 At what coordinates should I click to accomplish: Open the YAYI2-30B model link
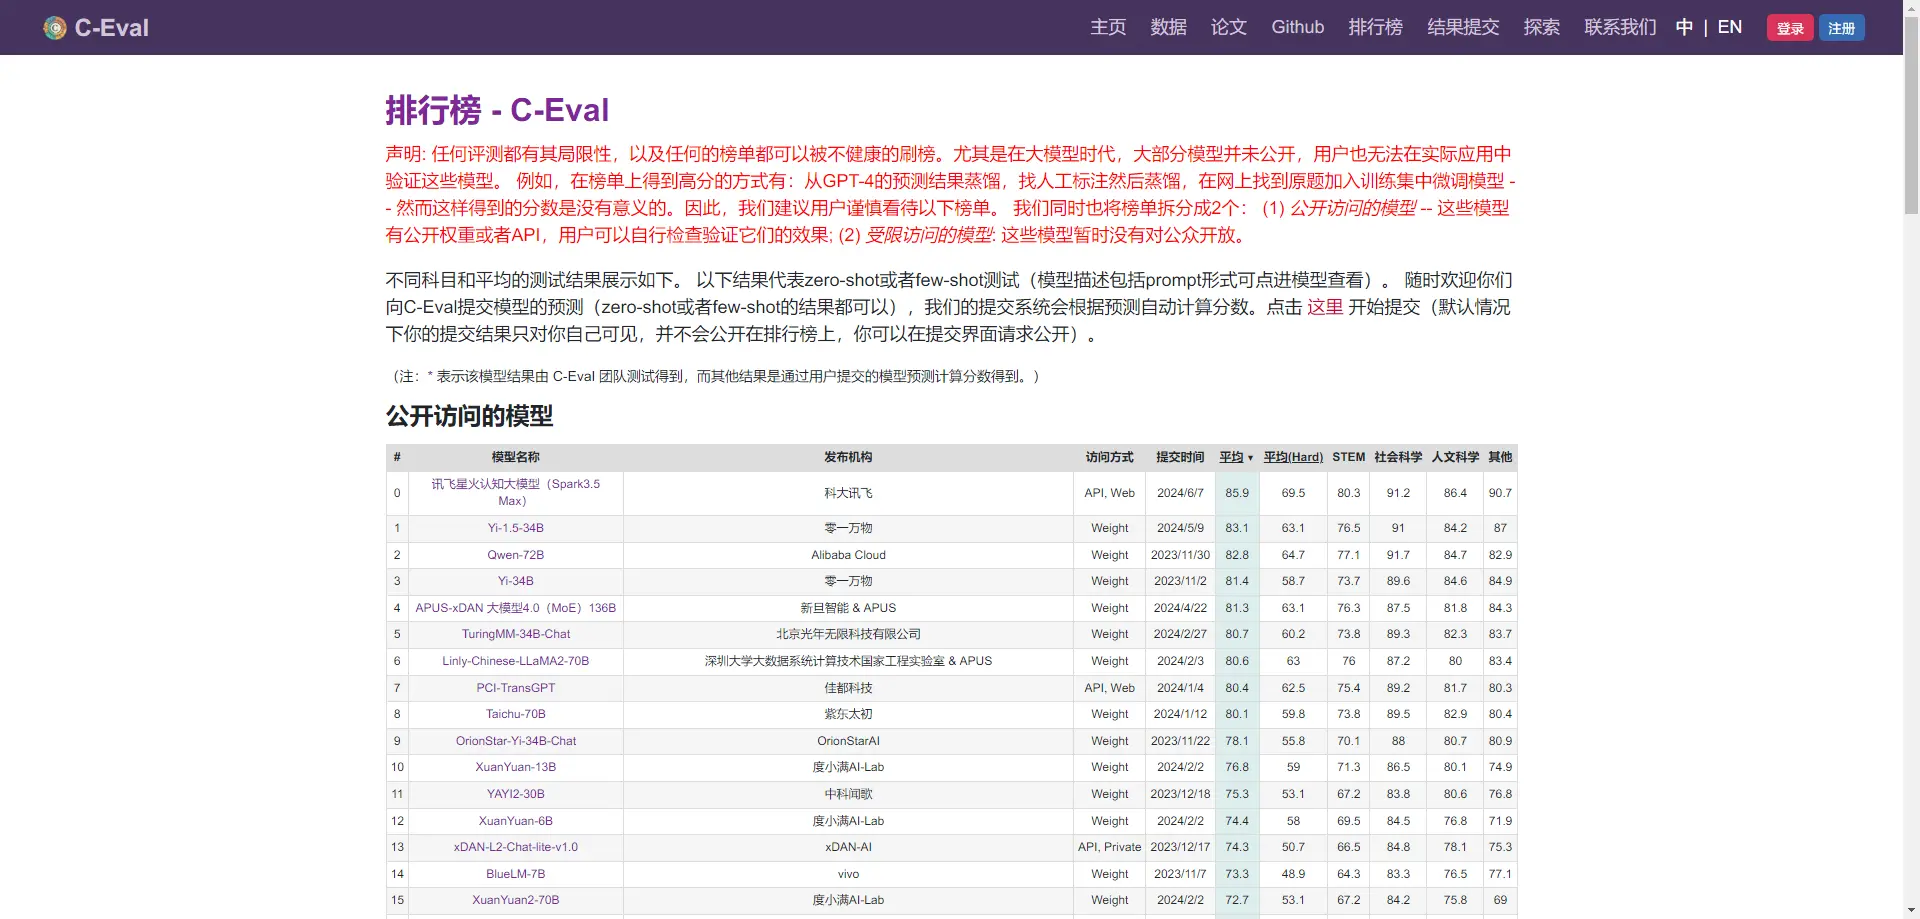point(515,794)
